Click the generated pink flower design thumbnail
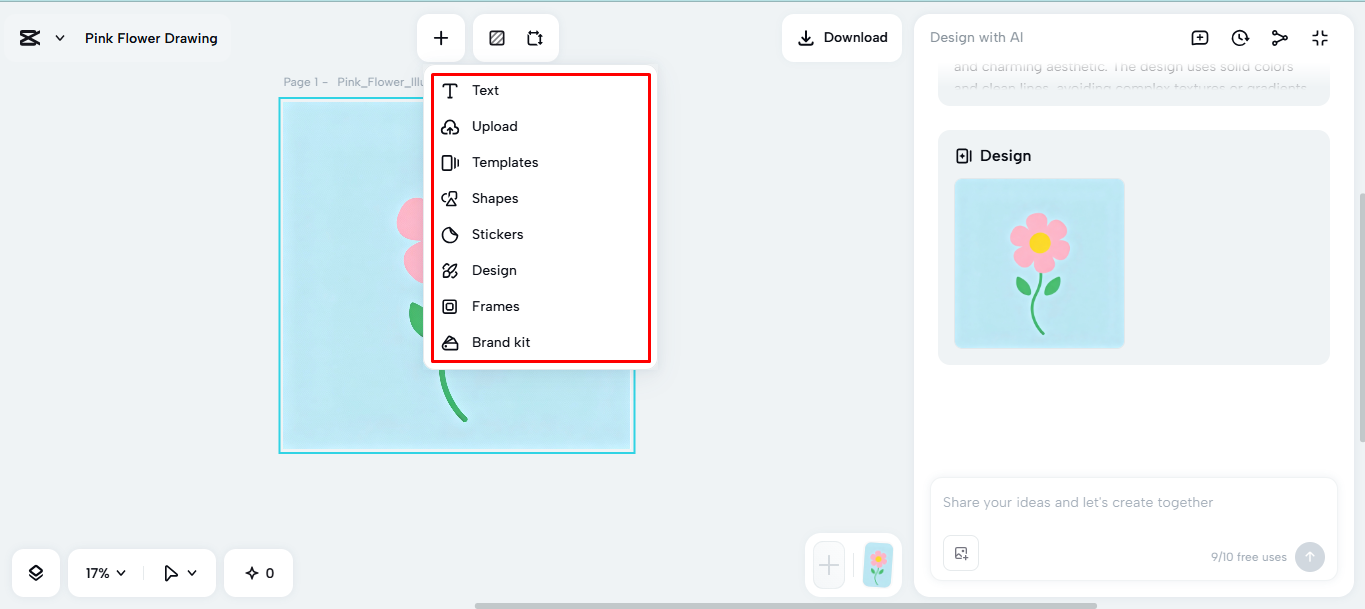 tap(1039, 263)
